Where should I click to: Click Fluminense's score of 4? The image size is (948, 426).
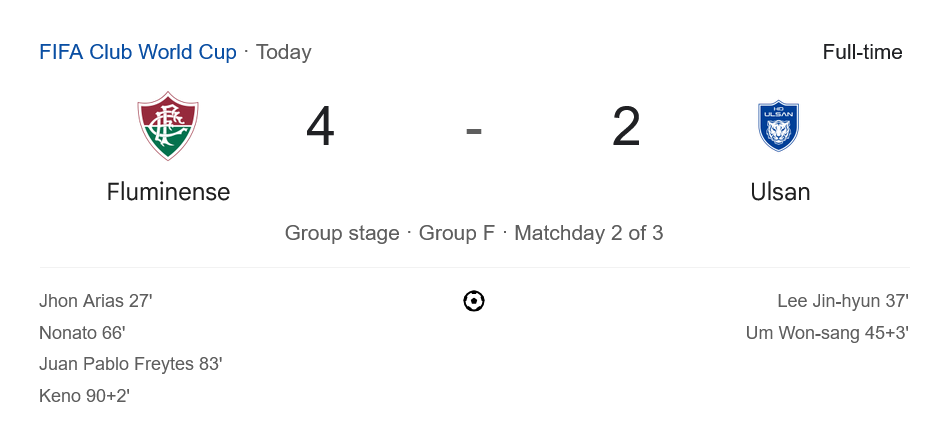point(320,128)
